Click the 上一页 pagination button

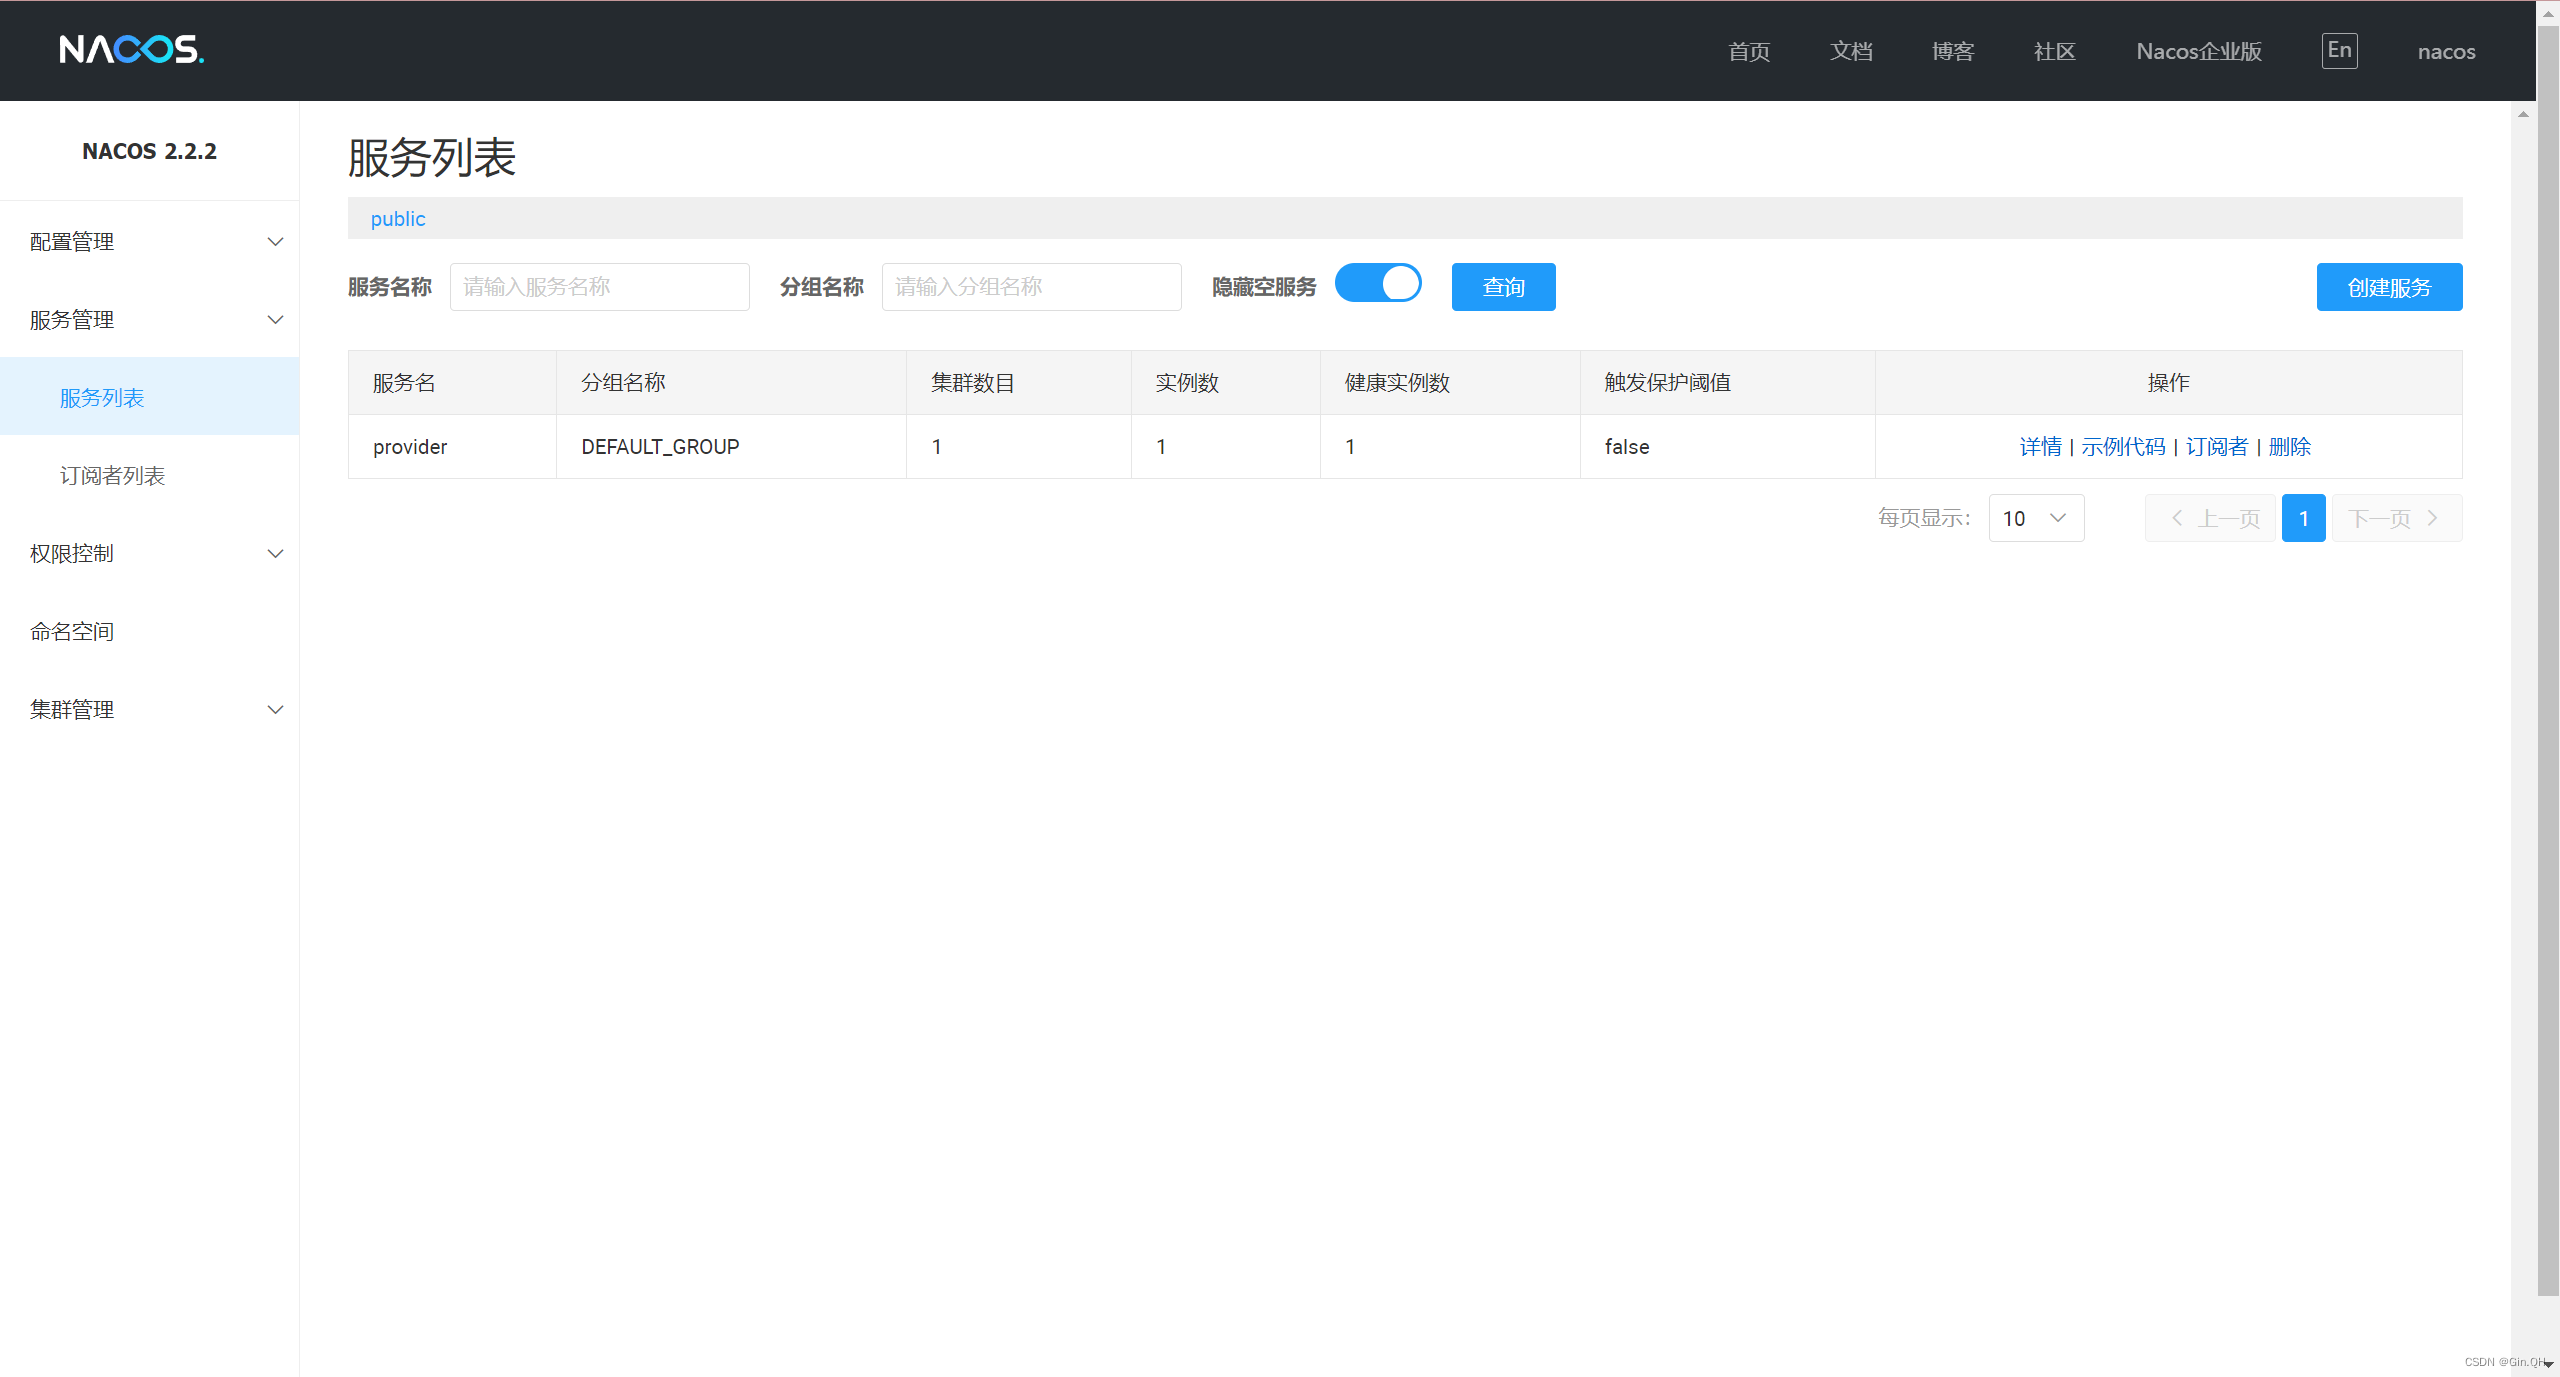(x=2210, y=518)
